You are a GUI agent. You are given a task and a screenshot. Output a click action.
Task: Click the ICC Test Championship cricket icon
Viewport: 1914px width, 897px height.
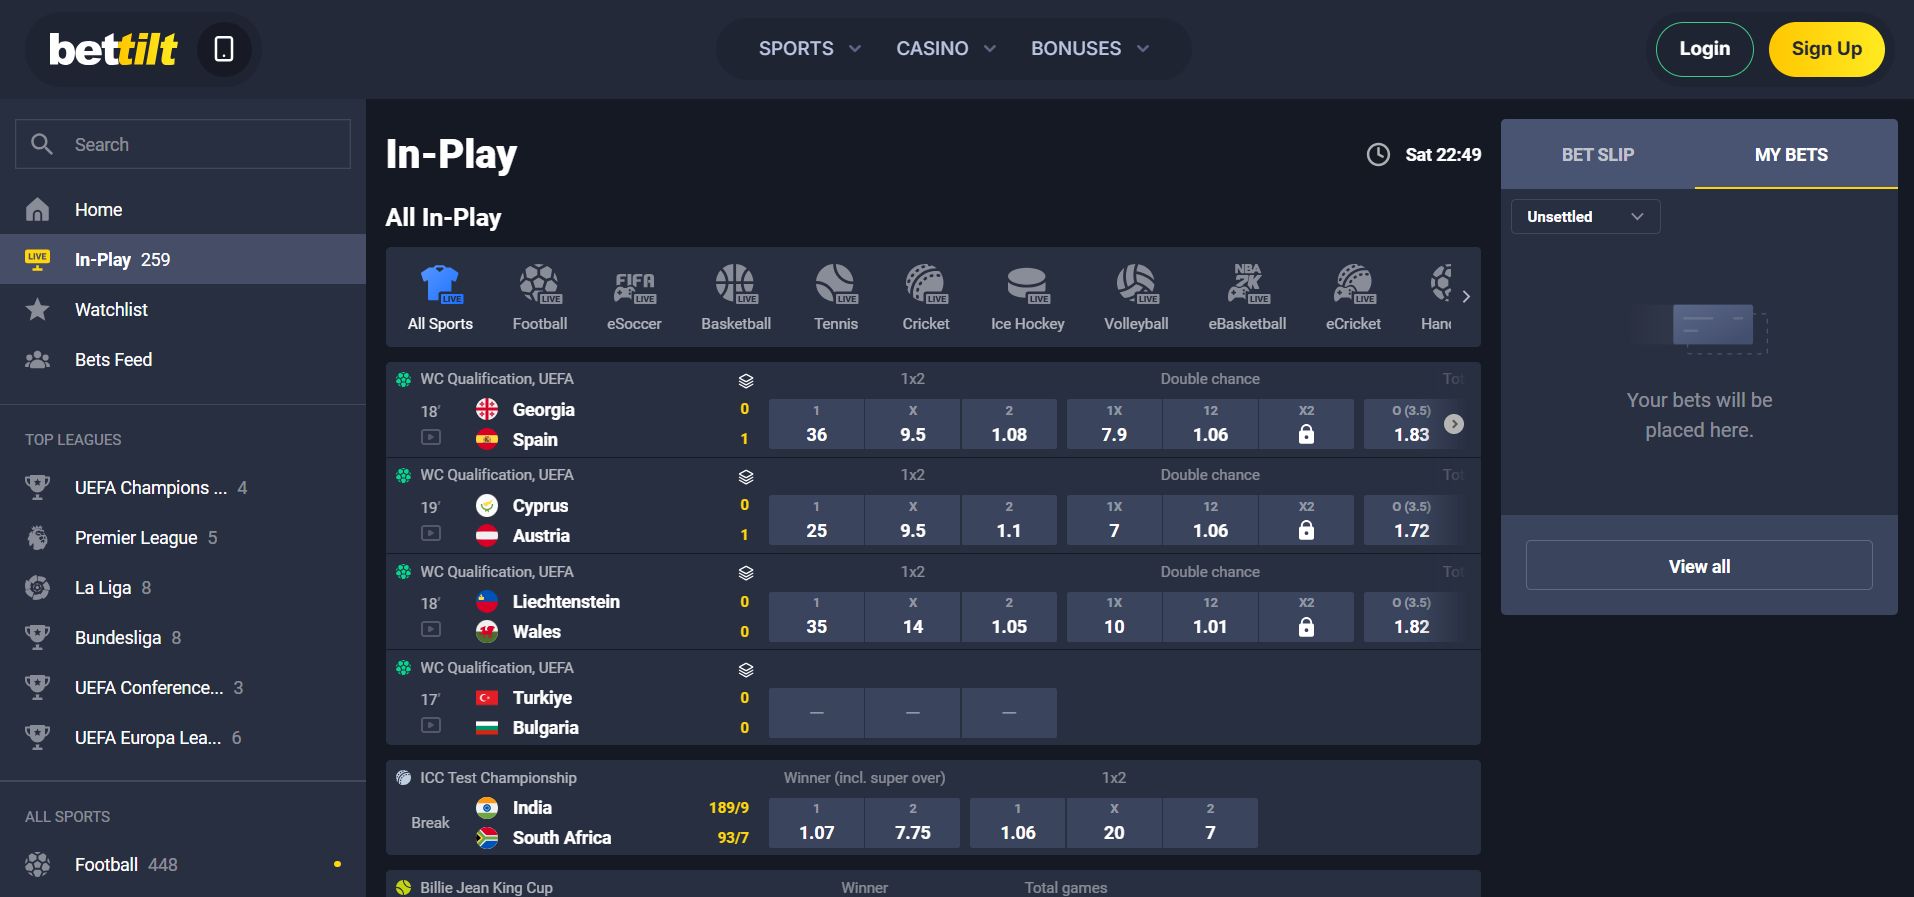tap(404, 778)
